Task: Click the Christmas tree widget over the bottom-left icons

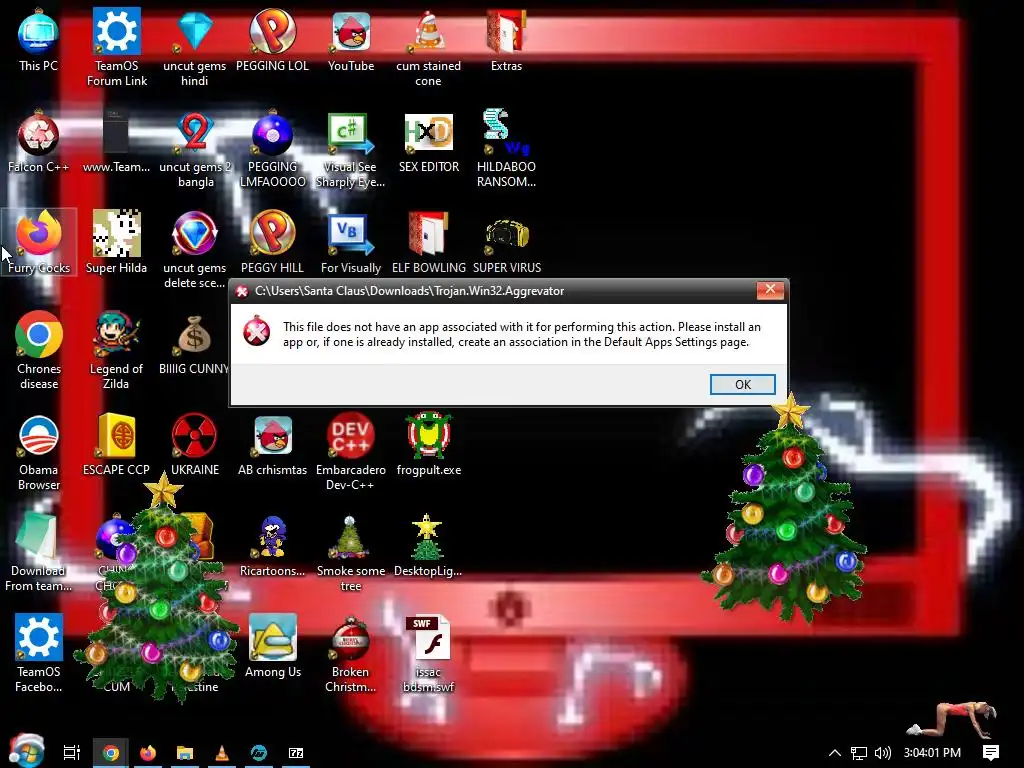Action: coord(157,588)
